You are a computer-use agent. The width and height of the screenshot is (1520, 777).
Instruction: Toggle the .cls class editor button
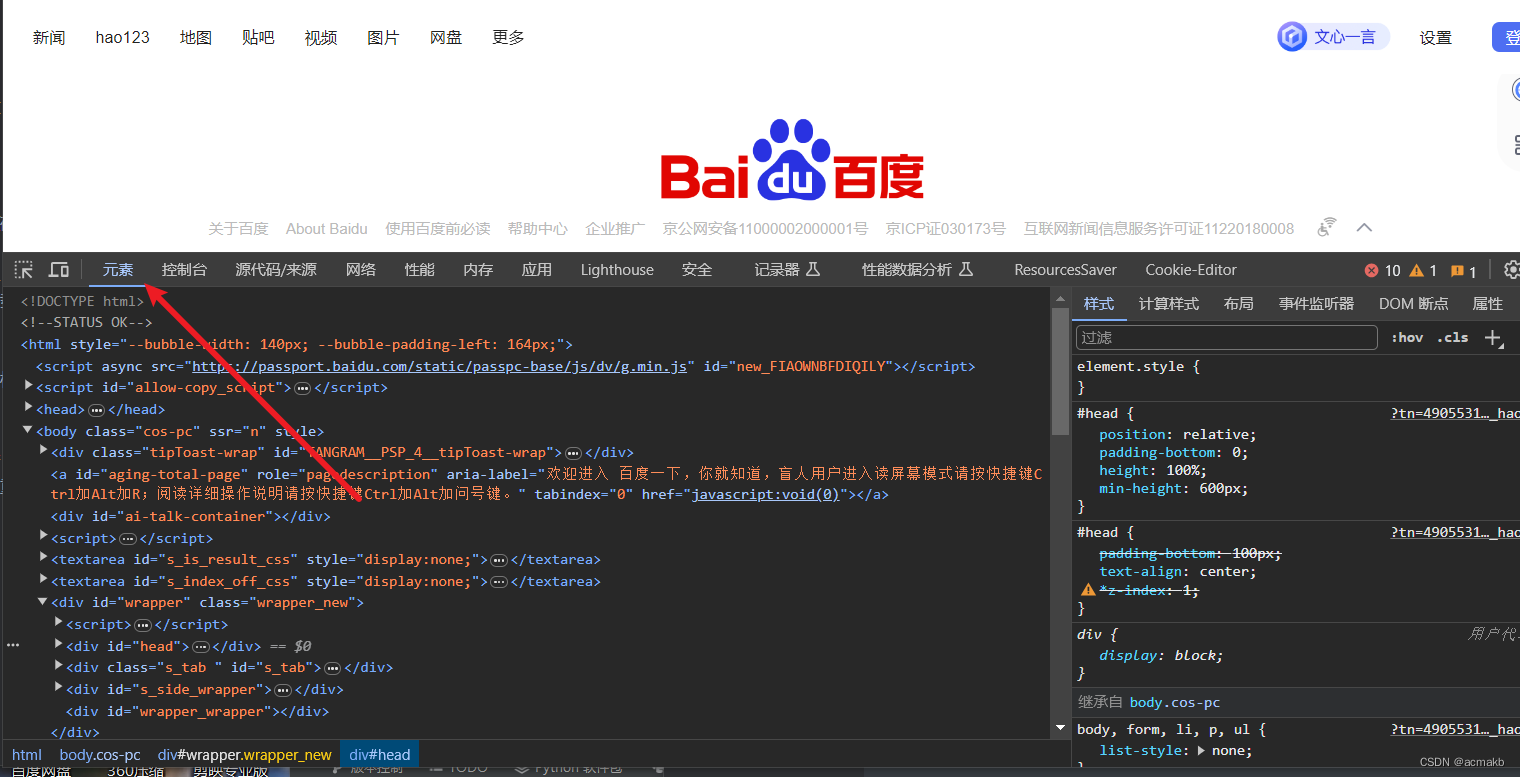click(x=1453, y=338)
